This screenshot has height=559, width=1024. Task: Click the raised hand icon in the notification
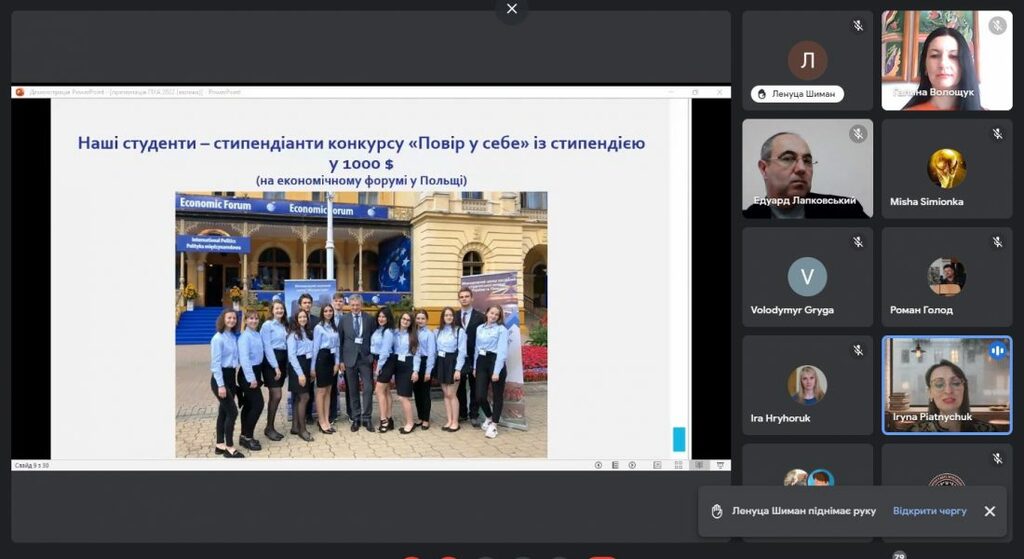(x=716, y=511)
